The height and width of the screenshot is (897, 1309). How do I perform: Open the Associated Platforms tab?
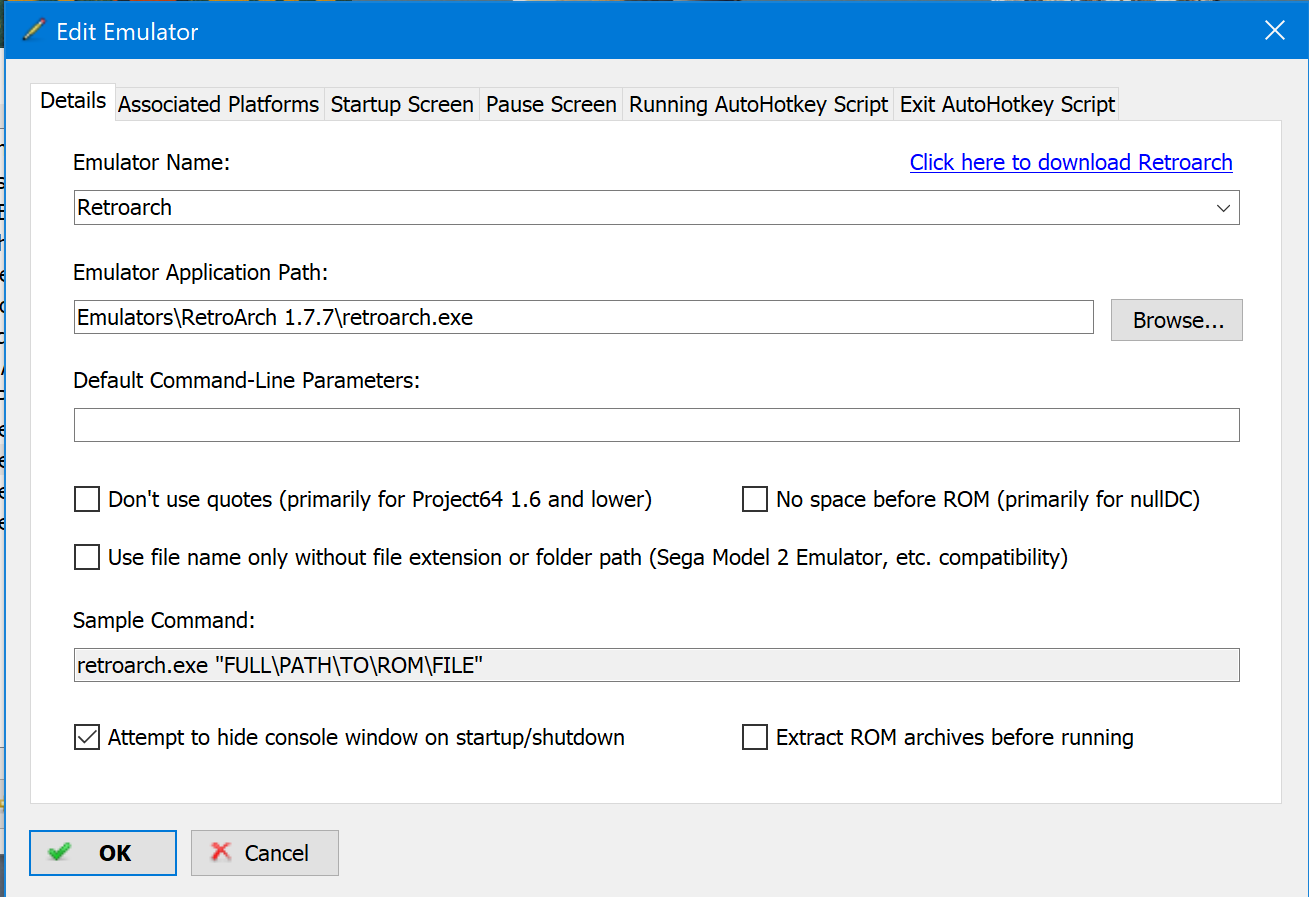point(219,104)
